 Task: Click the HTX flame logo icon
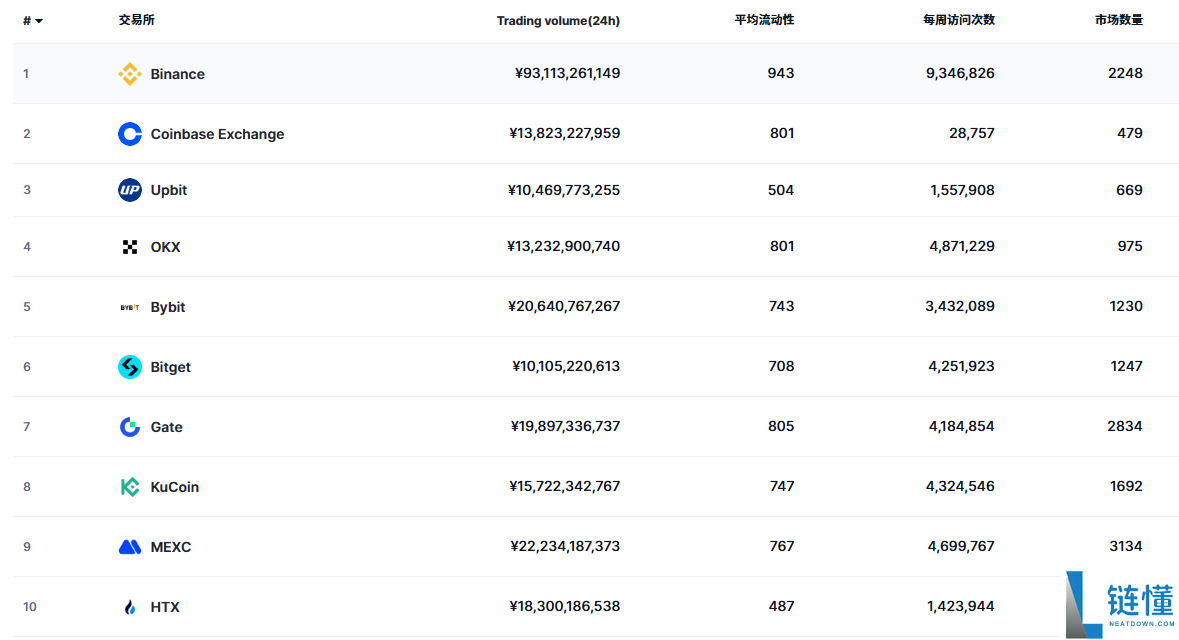(x=129, y=607)
